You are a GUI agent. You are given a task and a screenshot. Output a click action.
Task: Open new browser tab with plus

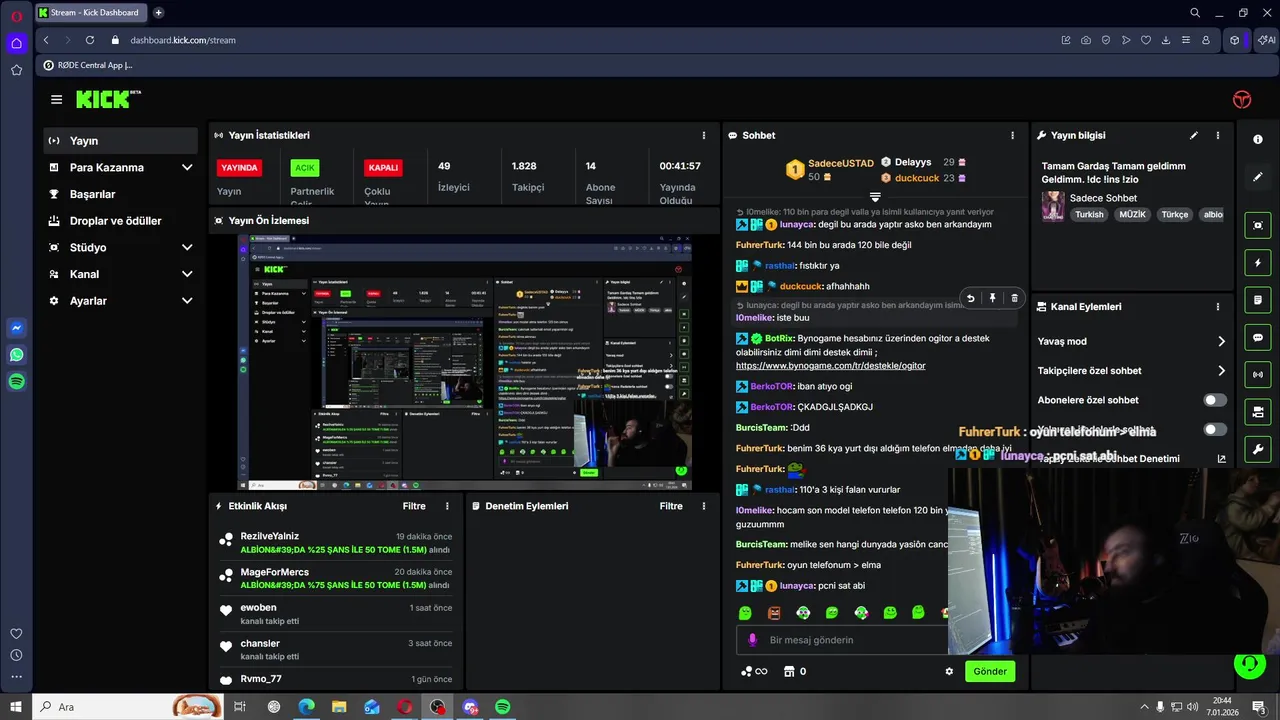(x=158, y=13)
